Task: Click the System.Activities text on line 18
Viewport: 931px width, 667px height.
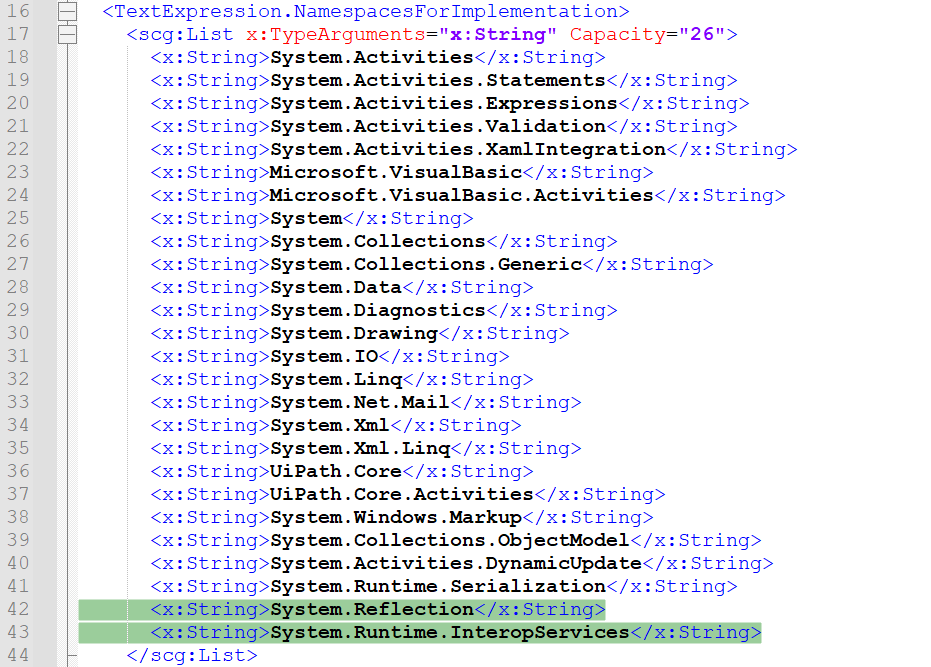Action: coord(372,57)
